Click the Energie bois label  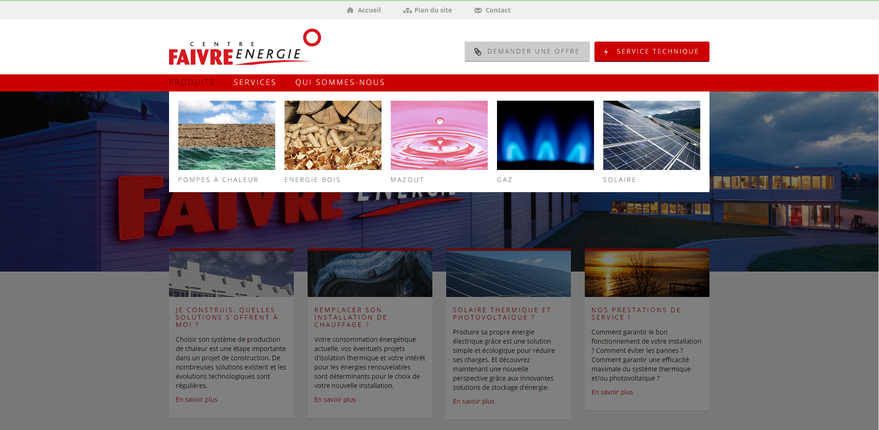(x=312, y=180)
